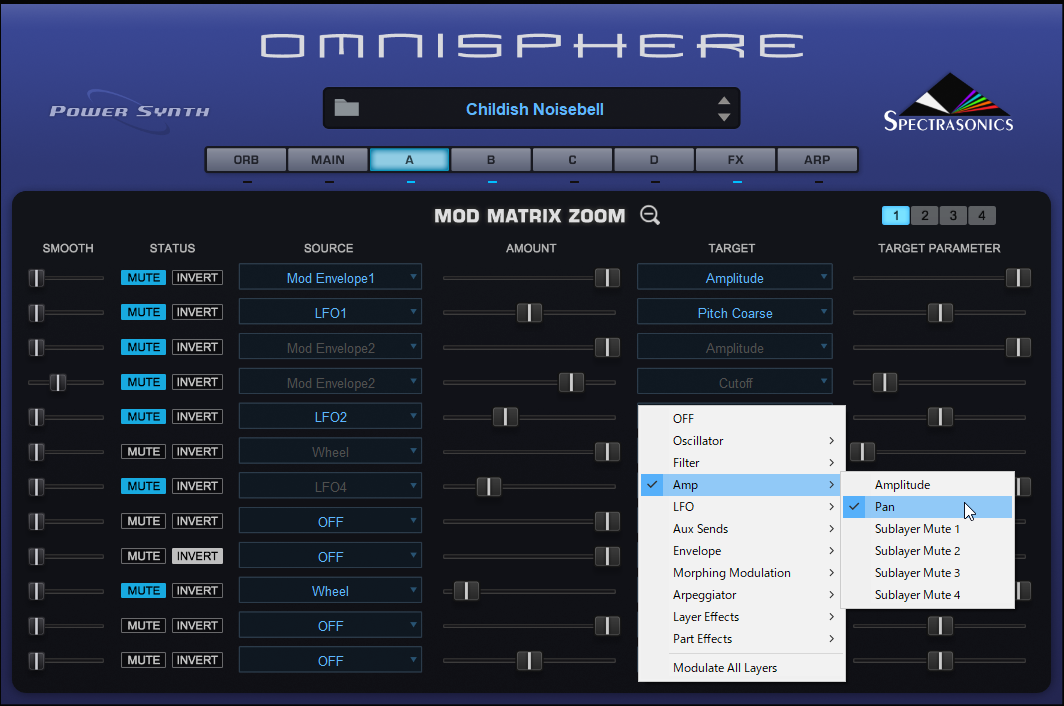The width and height of the screenshot is (1064, 706).
Task: Select Sublayer Mute 4
Action: coord(928,595)
